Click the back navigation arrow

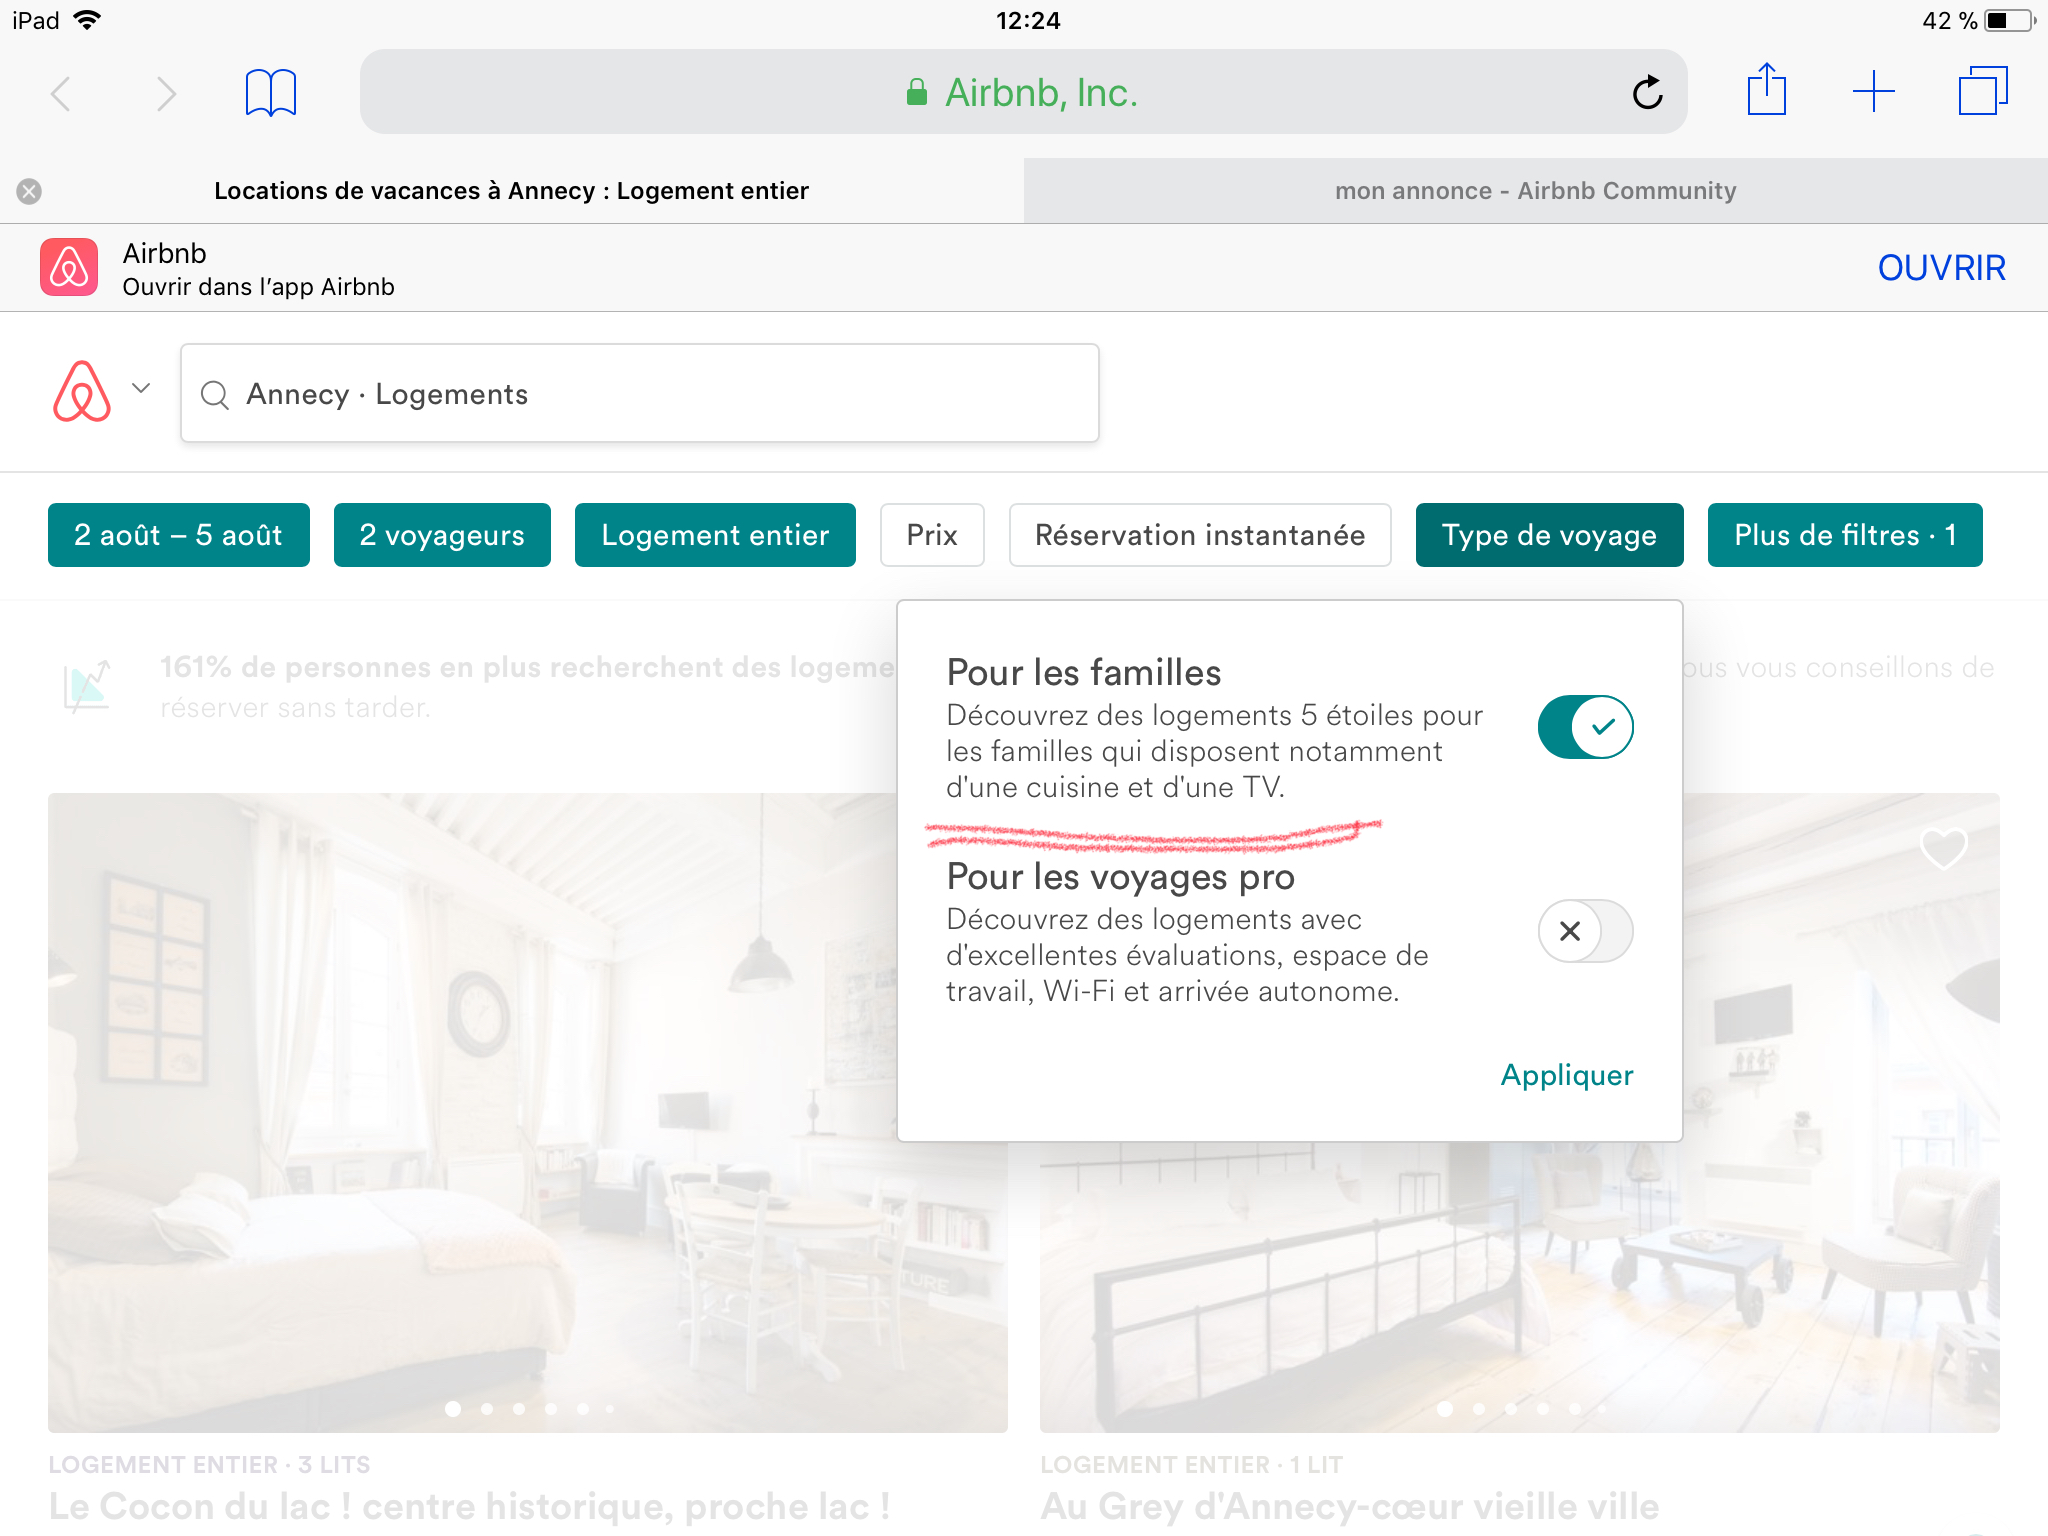(62, 93)
